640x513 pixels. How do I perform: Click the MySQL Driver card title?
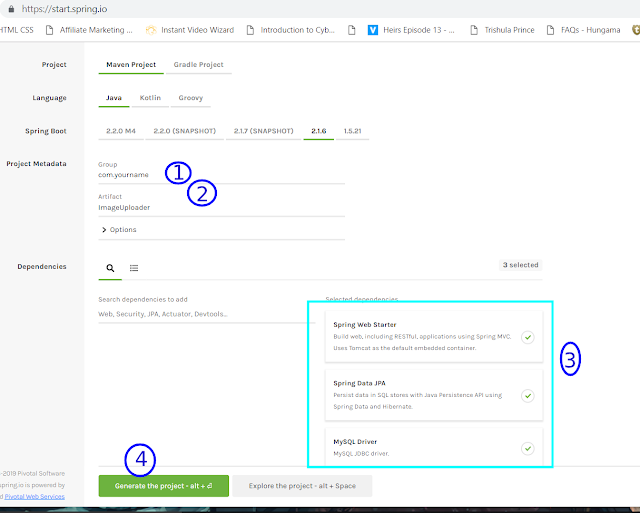(x=355, y=442)
